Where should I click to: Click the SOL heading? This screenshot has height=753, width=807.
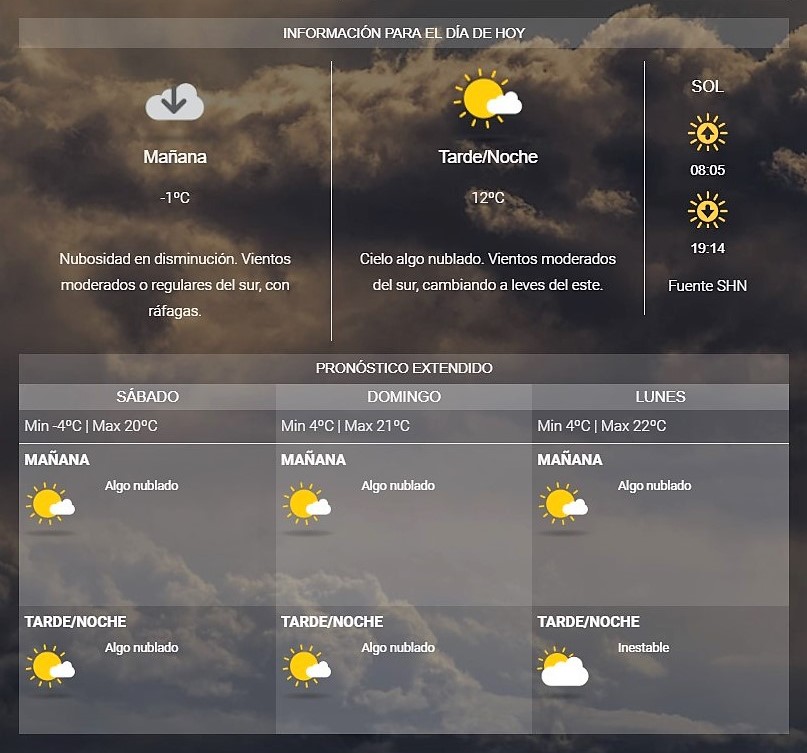(x=708, y=86)
